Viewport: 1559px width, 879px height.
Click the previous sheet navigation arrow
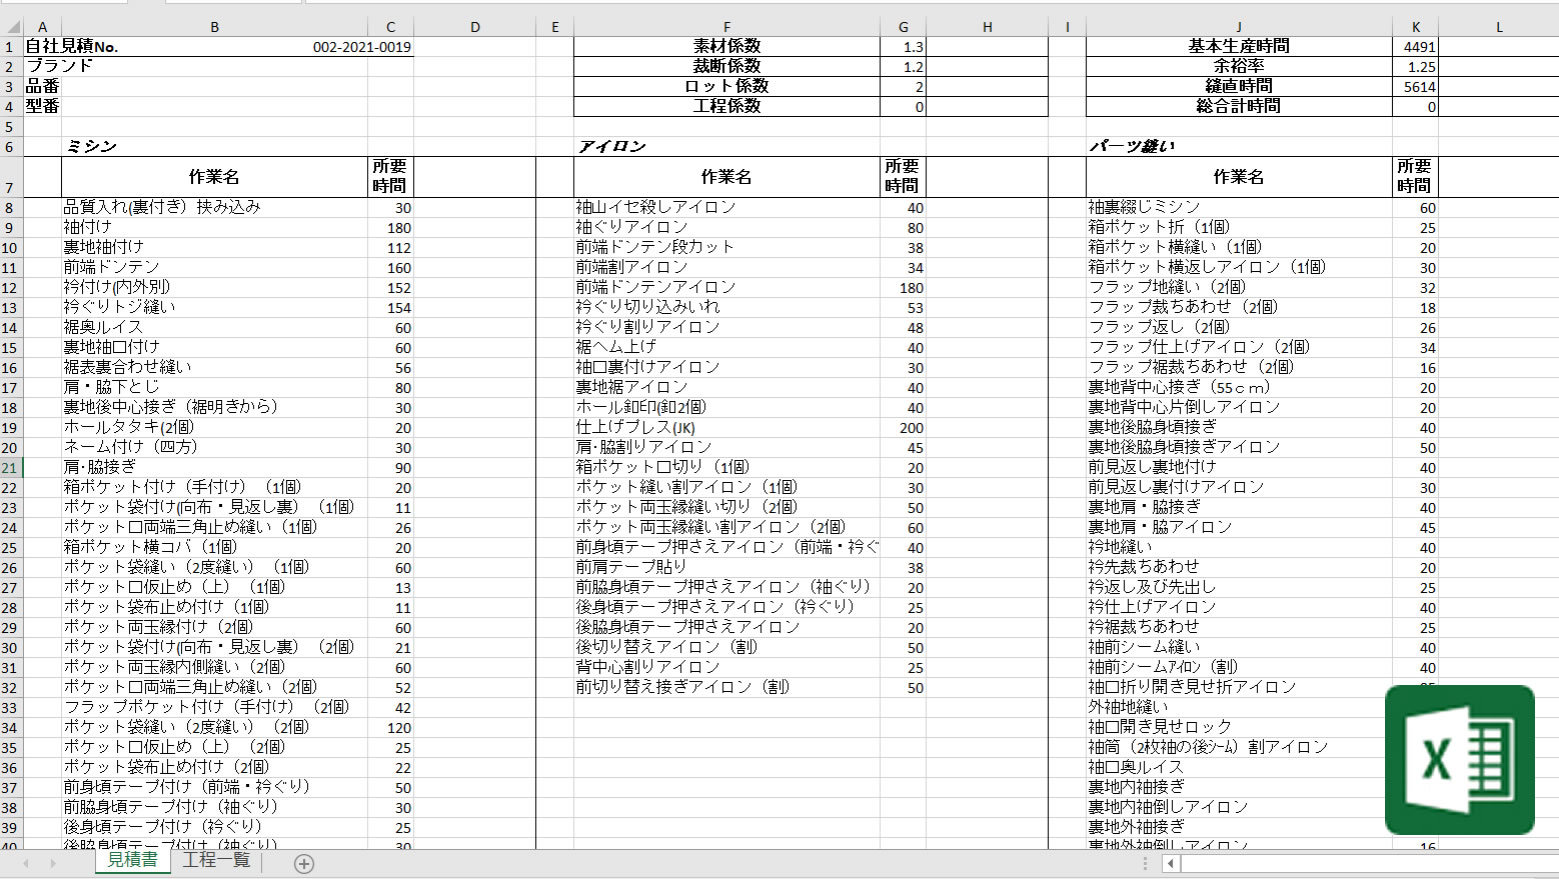26,863
